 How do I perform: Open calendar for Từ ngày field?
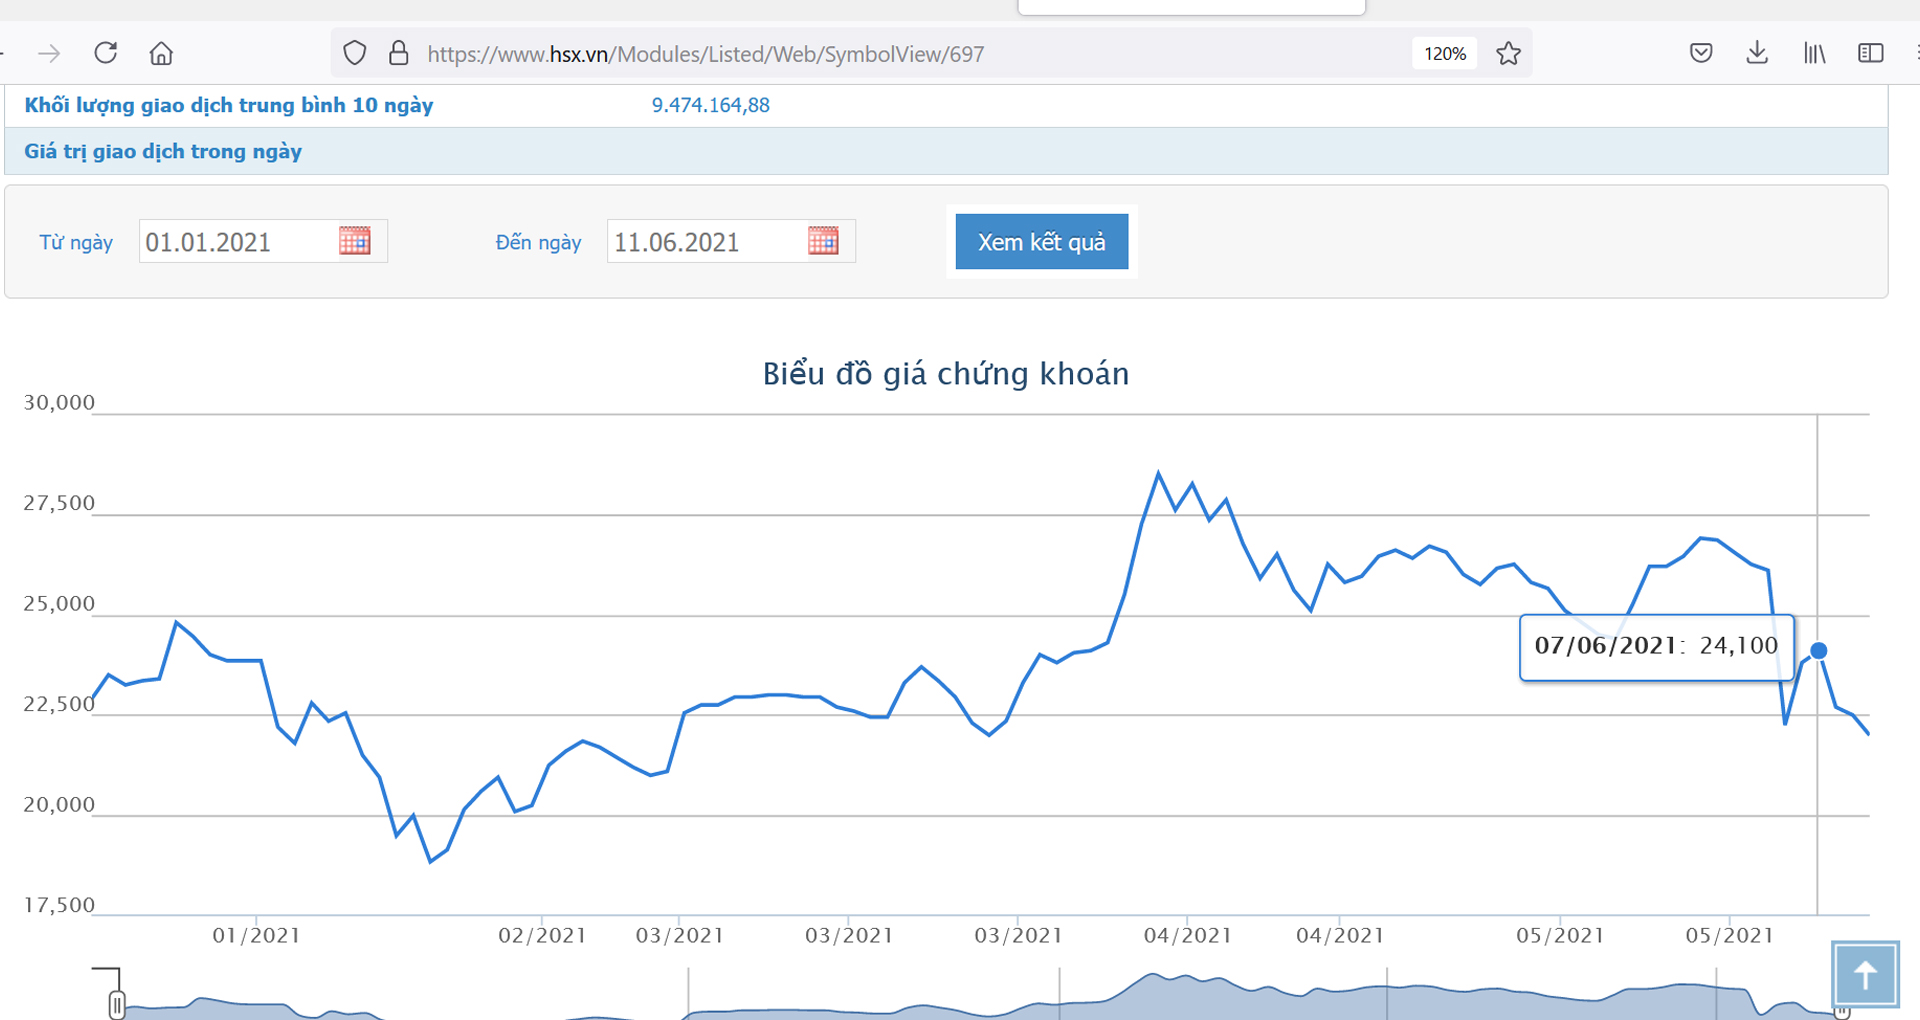[354, 241]
